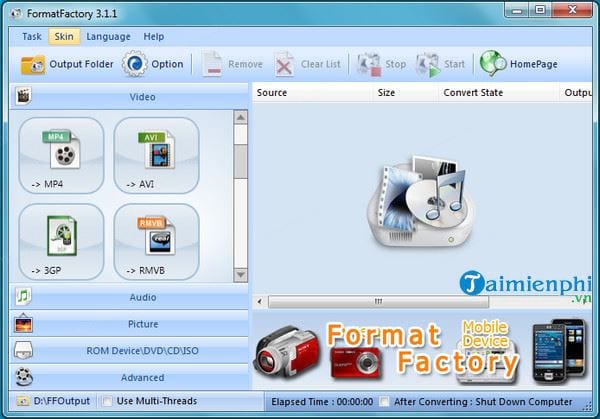Select the -> RMVB conversion icon
The width and height of the screenshot is (600, 419).
coord(156,242)
